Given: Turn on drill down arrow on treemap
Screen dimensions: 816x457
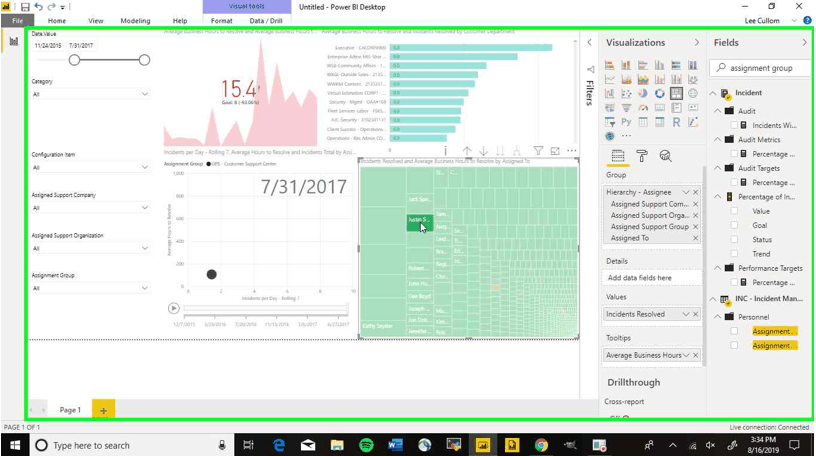Looking at the screenshot, I should [483, 151].
